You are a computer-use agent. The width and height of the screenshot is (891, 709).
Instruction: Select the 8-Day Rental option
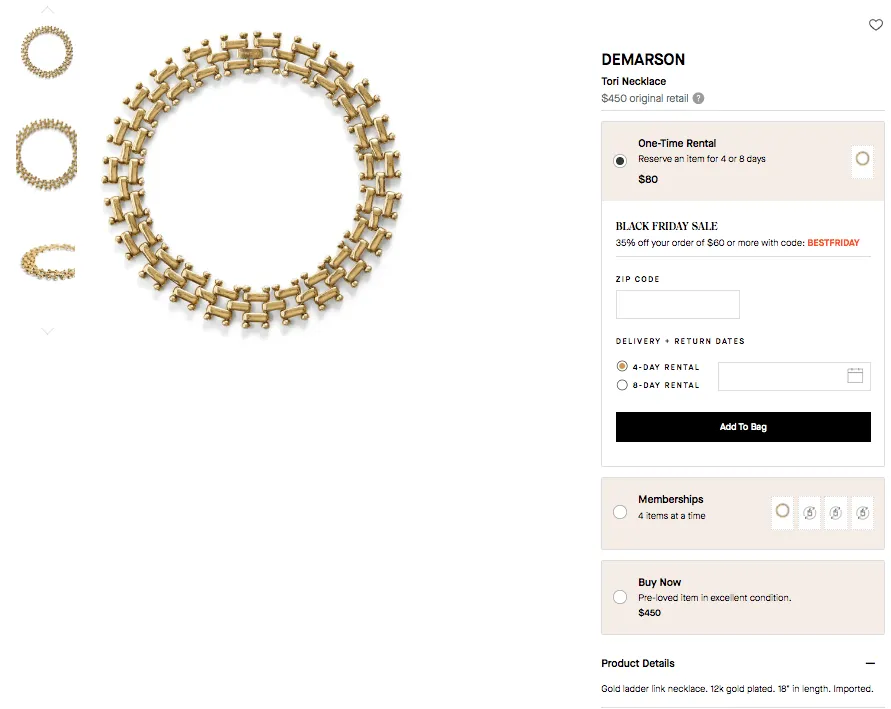622,384
